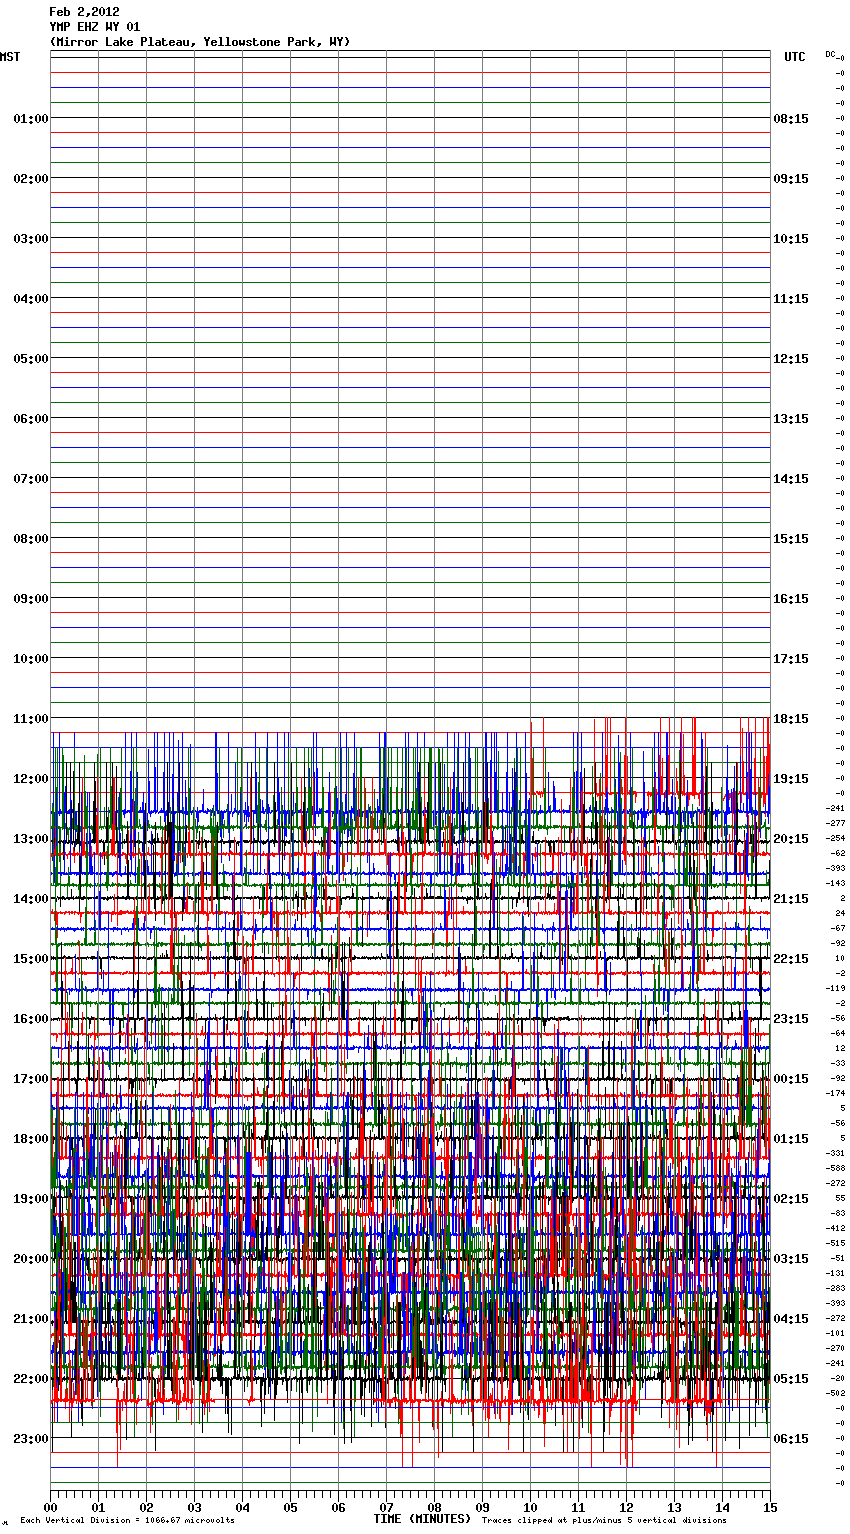Click the 00:15 UTC time label
Image resolution: width=850 pixels, height=1534 pixels.
[x=791, y=1079]
